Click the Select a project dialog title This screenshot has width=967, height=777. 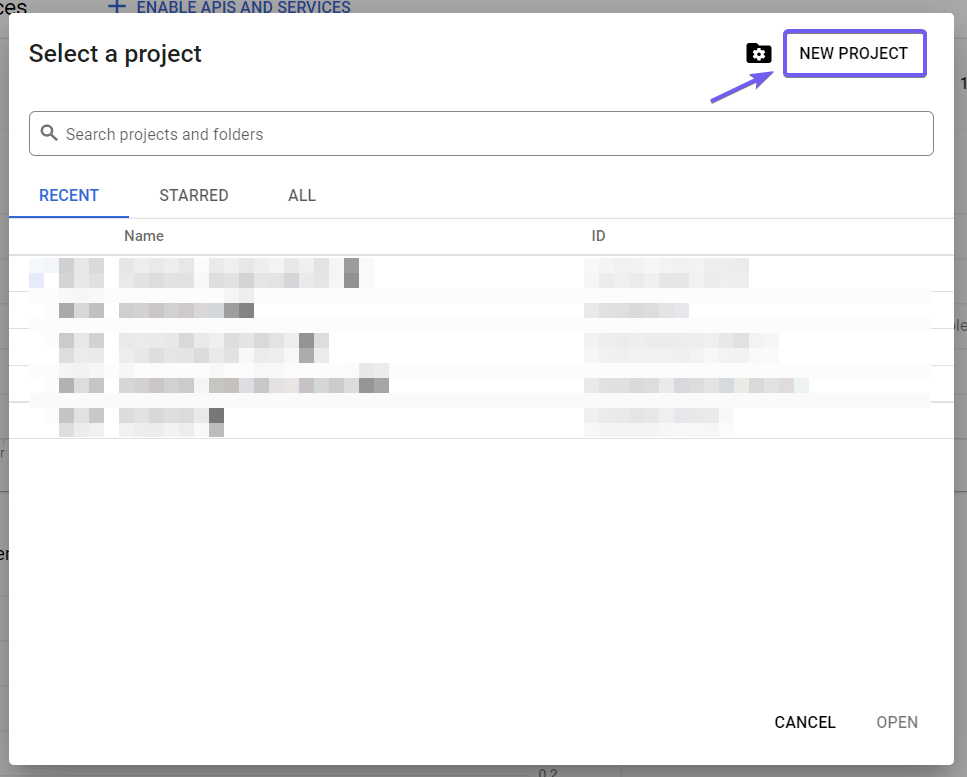115,53
